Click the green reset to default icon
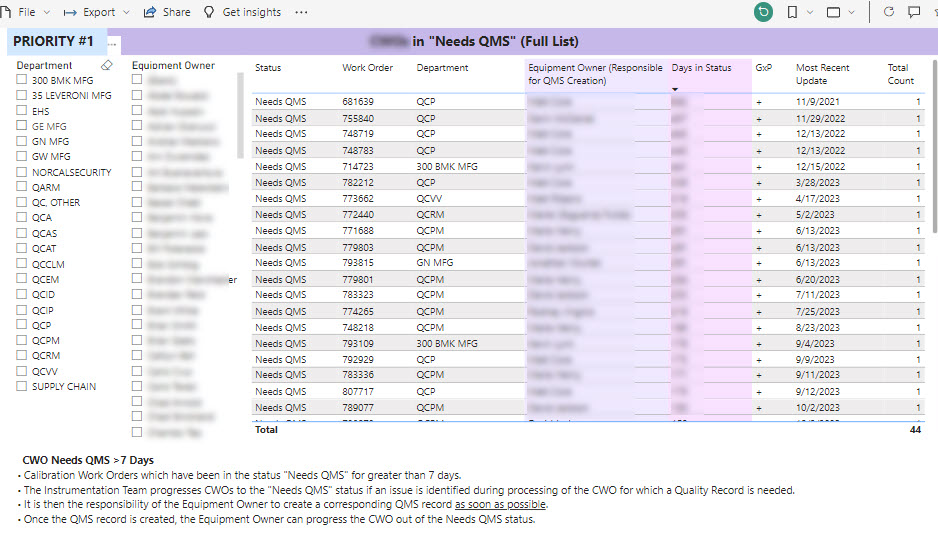This screenshot has height=539, width=938. tap(764, 12)
